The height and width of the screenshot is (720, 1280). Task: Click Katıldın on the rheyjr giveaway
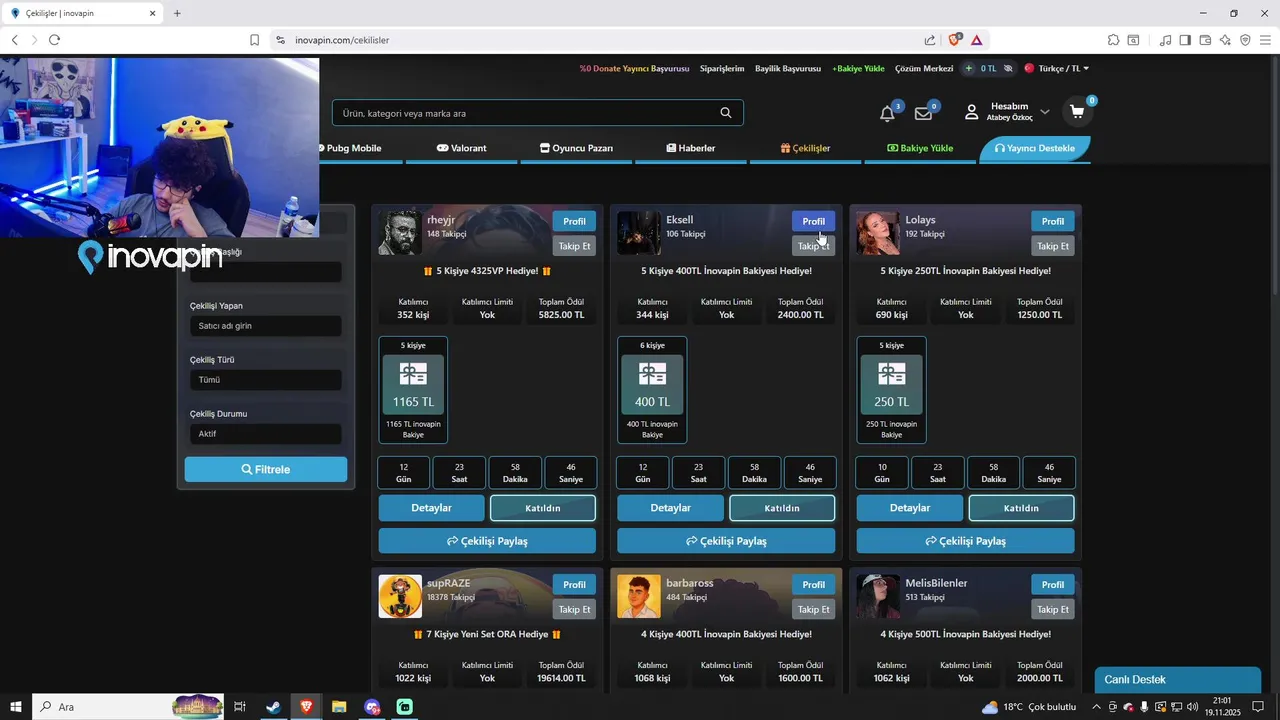point(543,508)
